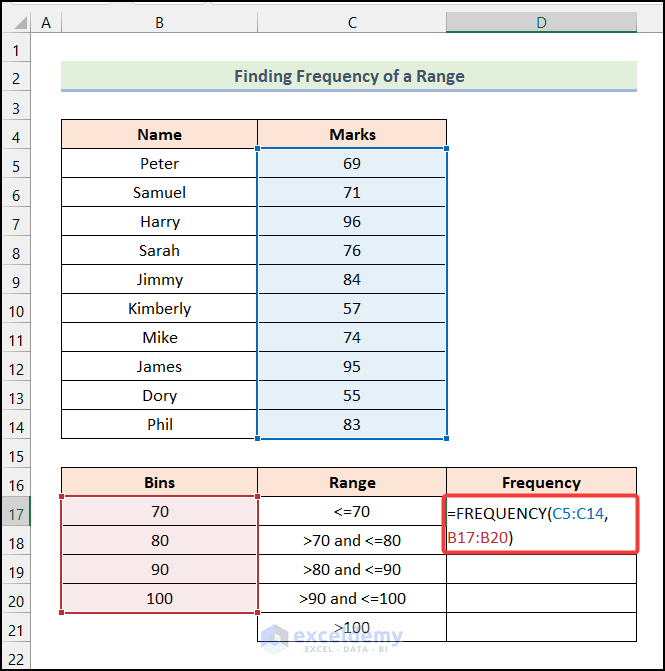Click the cell containing Peter
The height and width of the screenshot is (671, 665).
pyautogui.click(x=159, y=163)
